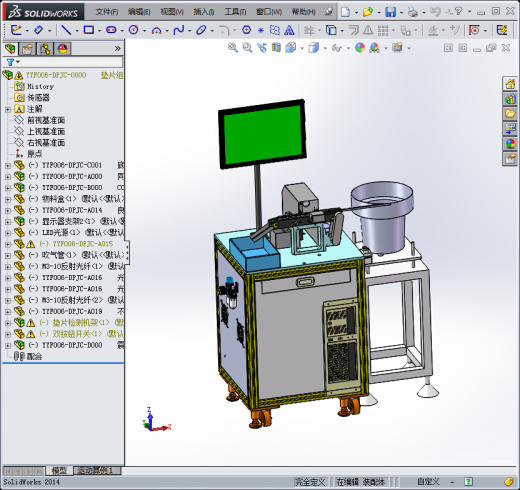The image size is (520, 490).
Task: Open the save options dropdown arrow
Action: coord(401,13)
